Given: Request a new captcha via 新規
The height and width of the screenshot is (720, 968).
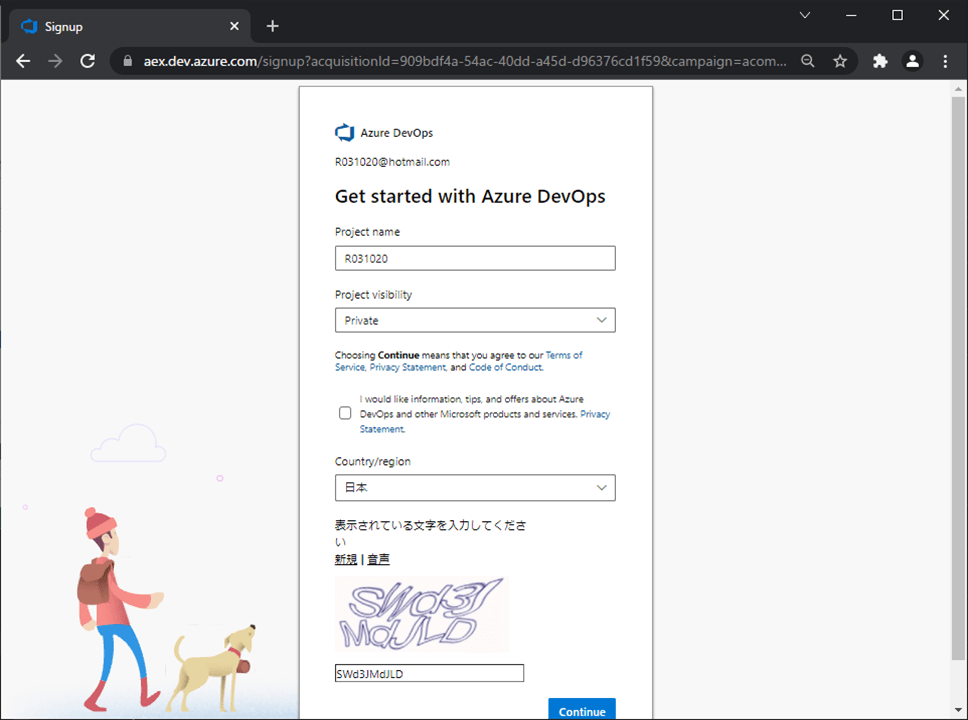Looking at the screenshot, I should [x=346, y=559].
